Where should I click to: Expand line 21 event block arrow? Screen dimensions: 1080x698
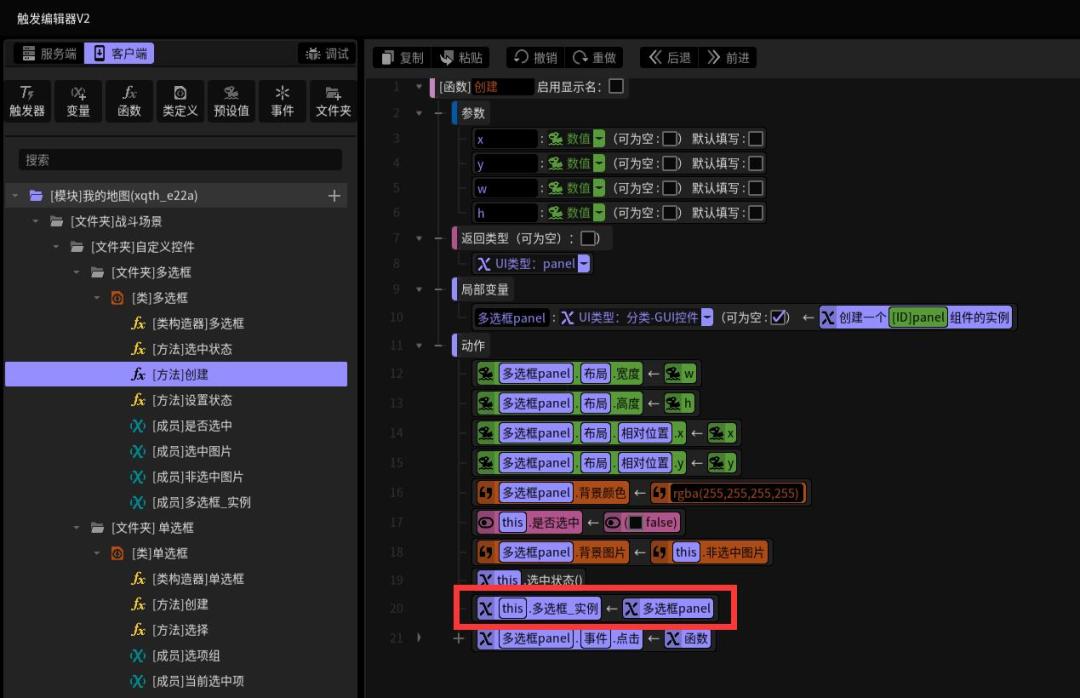[x=419, y=638]
